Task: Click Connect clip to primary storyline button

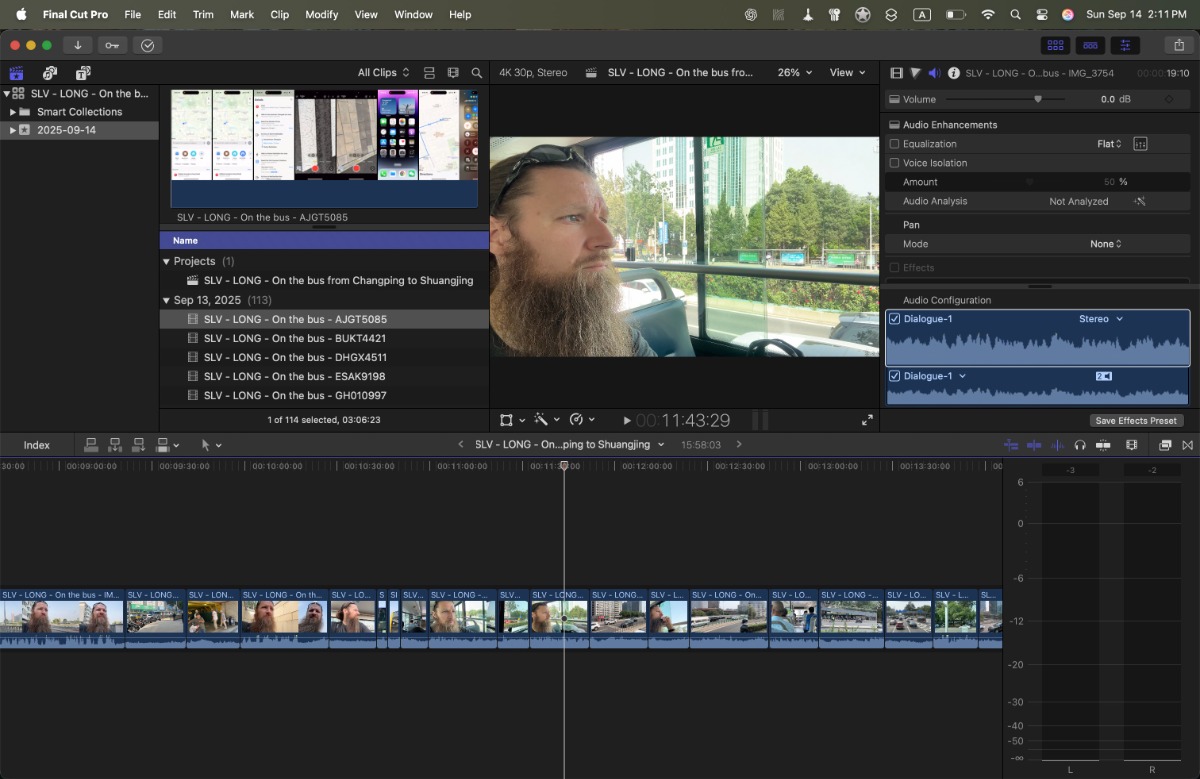Action: pyautogui.click(x=91, y=445)
